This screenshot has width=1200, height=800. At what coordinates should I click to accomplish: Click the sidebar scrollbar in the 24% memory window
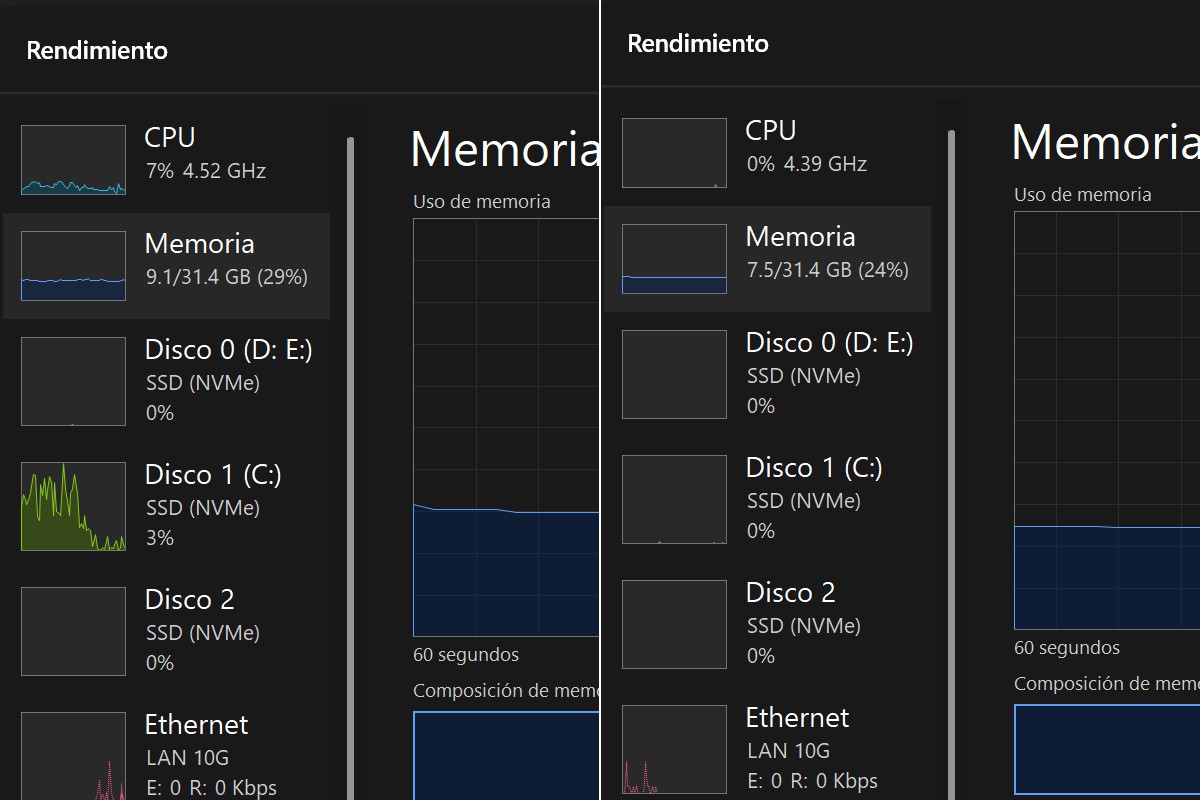tap(951, 465)
